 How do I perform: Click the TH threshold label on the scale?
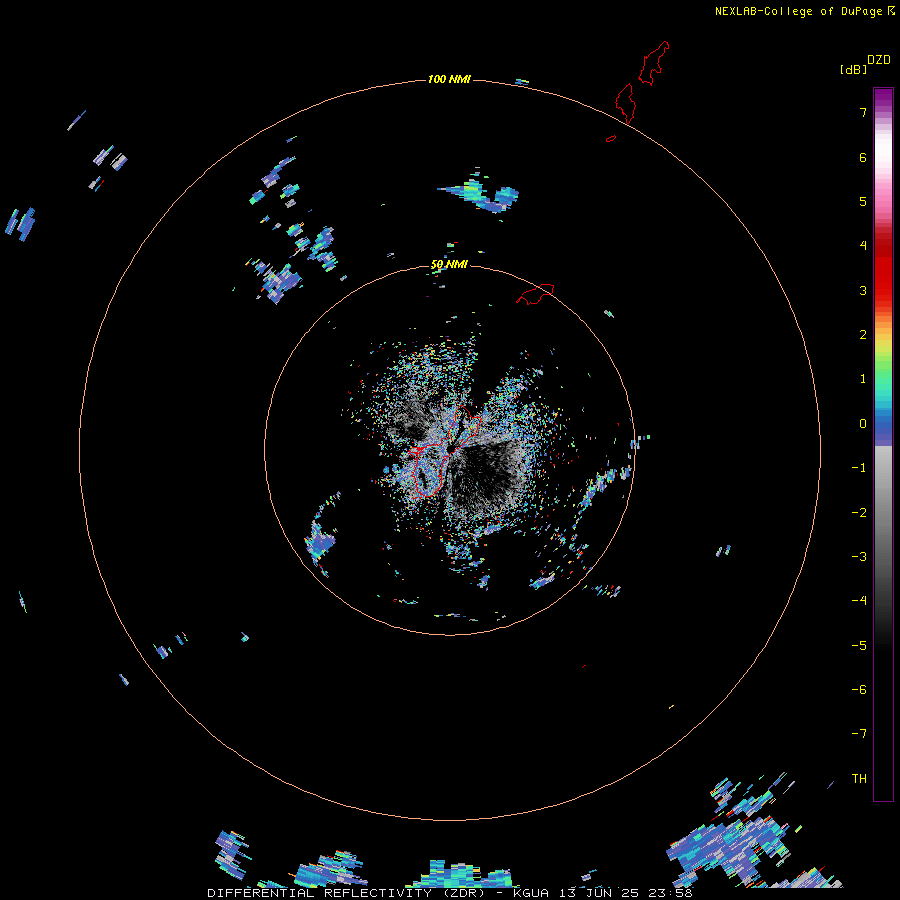tap(859, 779)
